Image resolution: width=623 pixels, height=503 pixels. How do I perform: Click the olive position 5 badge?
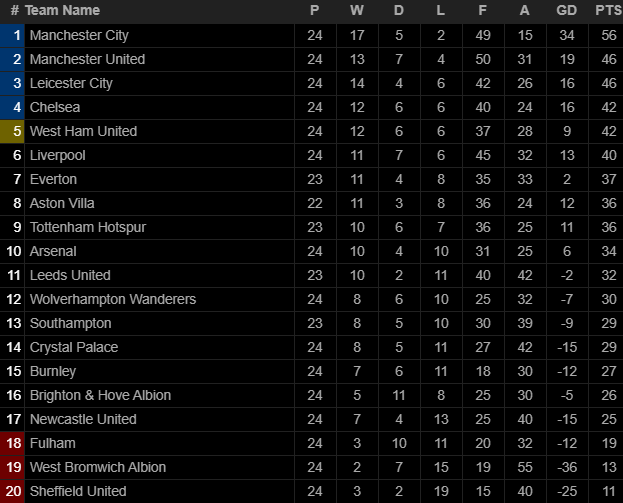pos(12,131)
